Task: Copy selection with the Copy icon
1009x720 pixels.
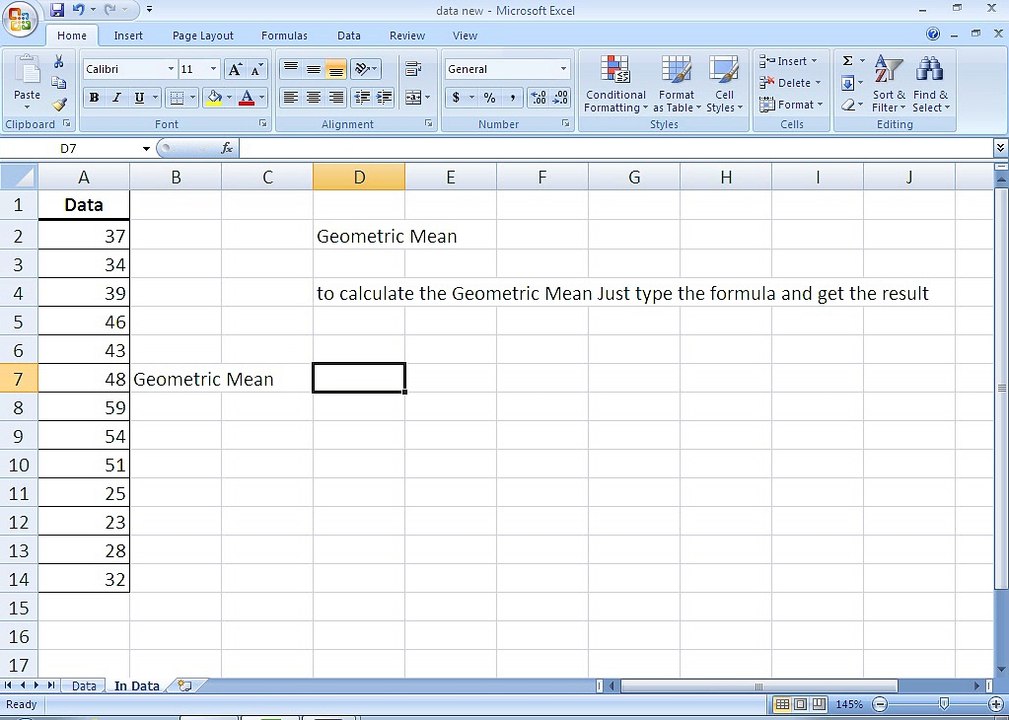Action: (59, 83)
